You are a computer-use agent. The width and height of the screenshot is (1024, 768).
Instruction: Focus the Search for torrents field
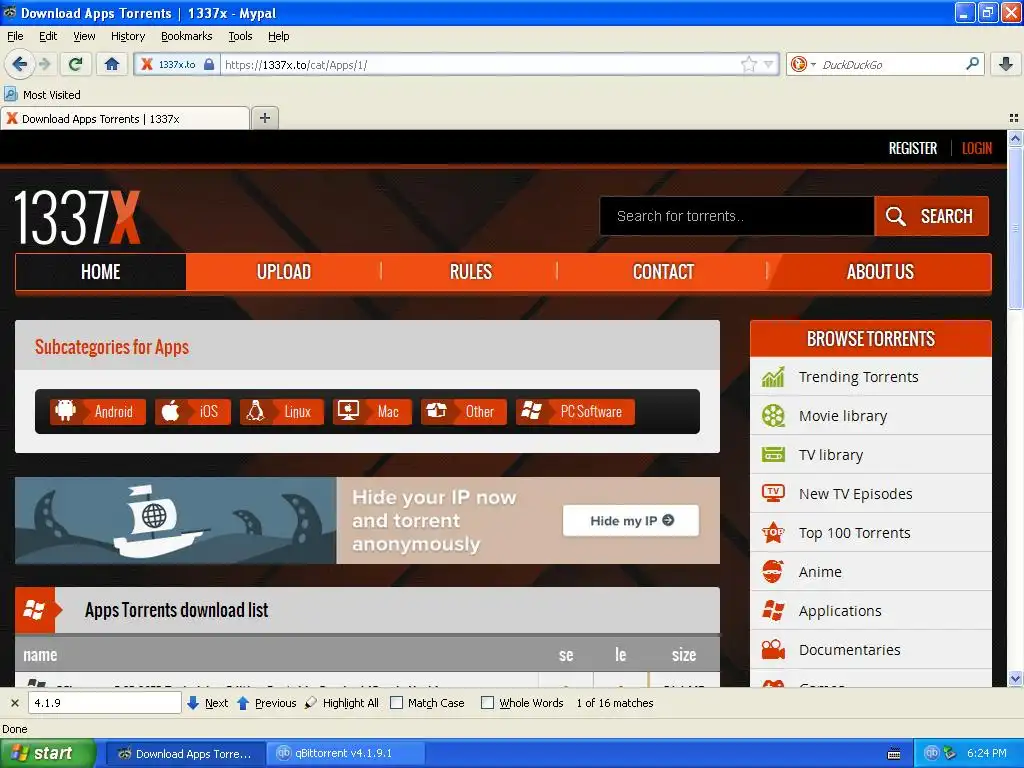coord(737,216)
